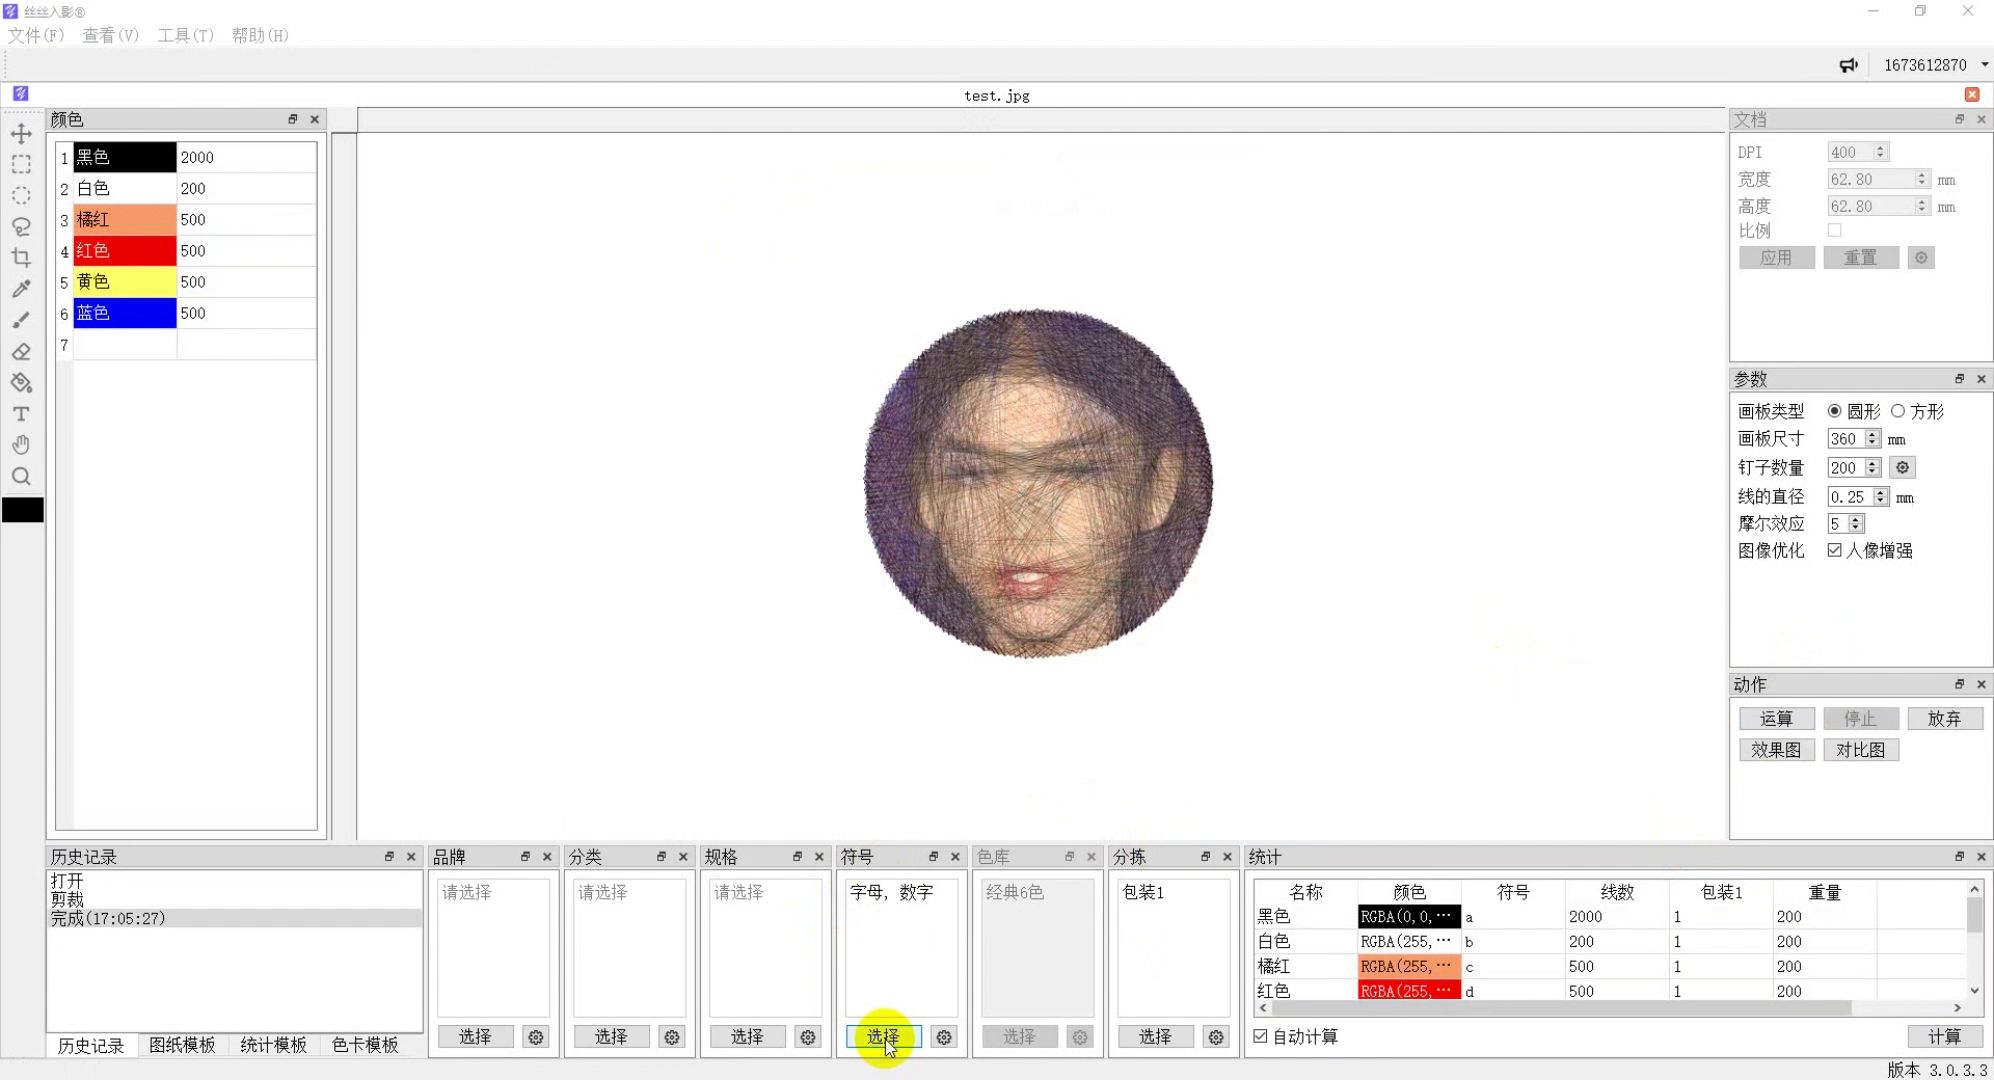Viewport: 1994px width, 1080px height.
Task: Select the Paint Bucket fill tool
Action: [x=21, y=383]
